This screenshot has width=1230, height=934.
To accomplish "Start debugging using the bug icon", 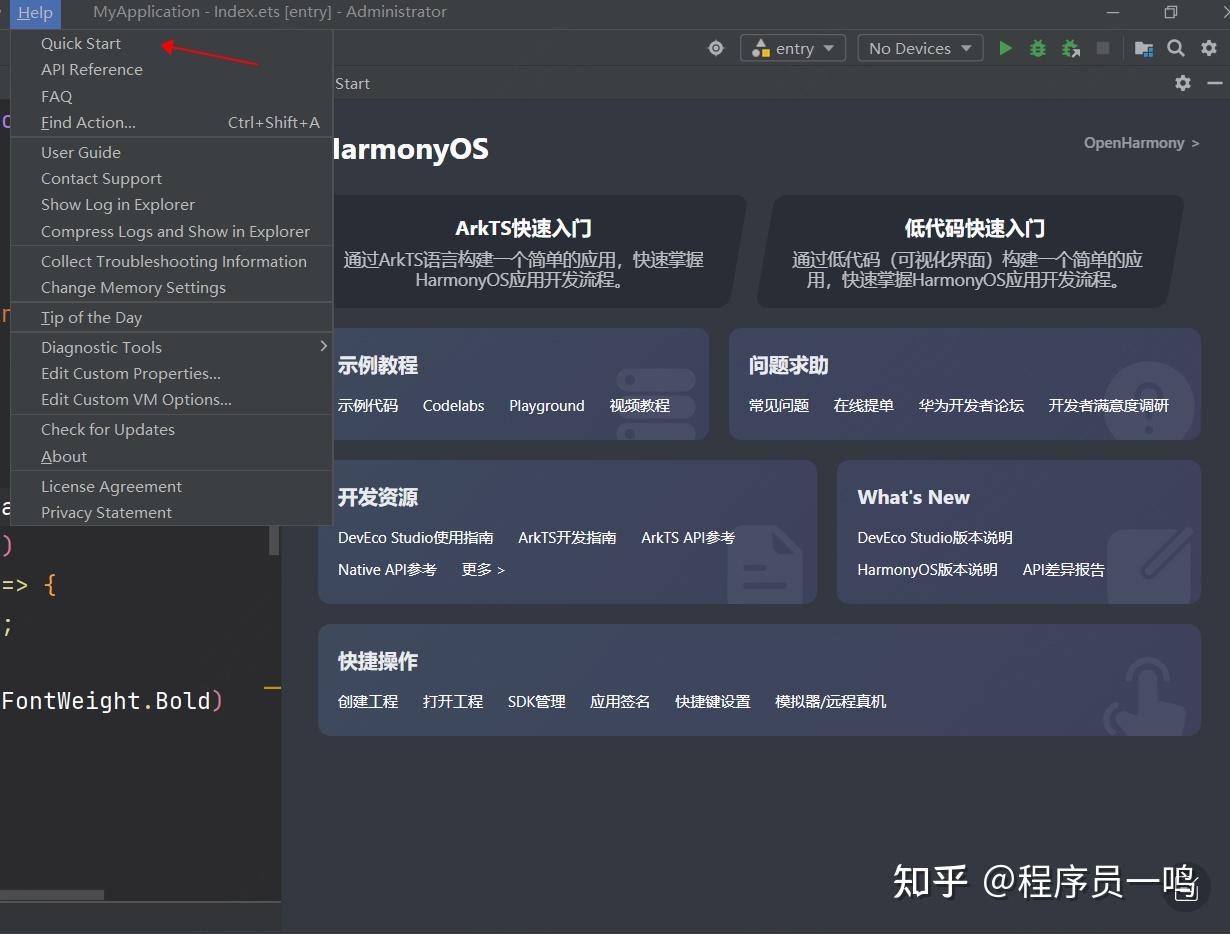I will (1037, 47).
